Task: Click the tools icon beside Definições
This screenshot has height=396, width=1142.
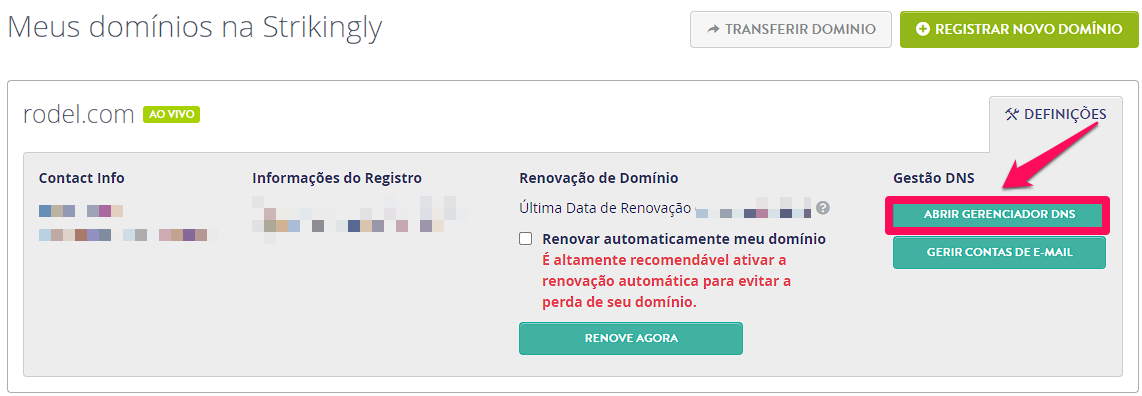Action: pos(1012,114)
